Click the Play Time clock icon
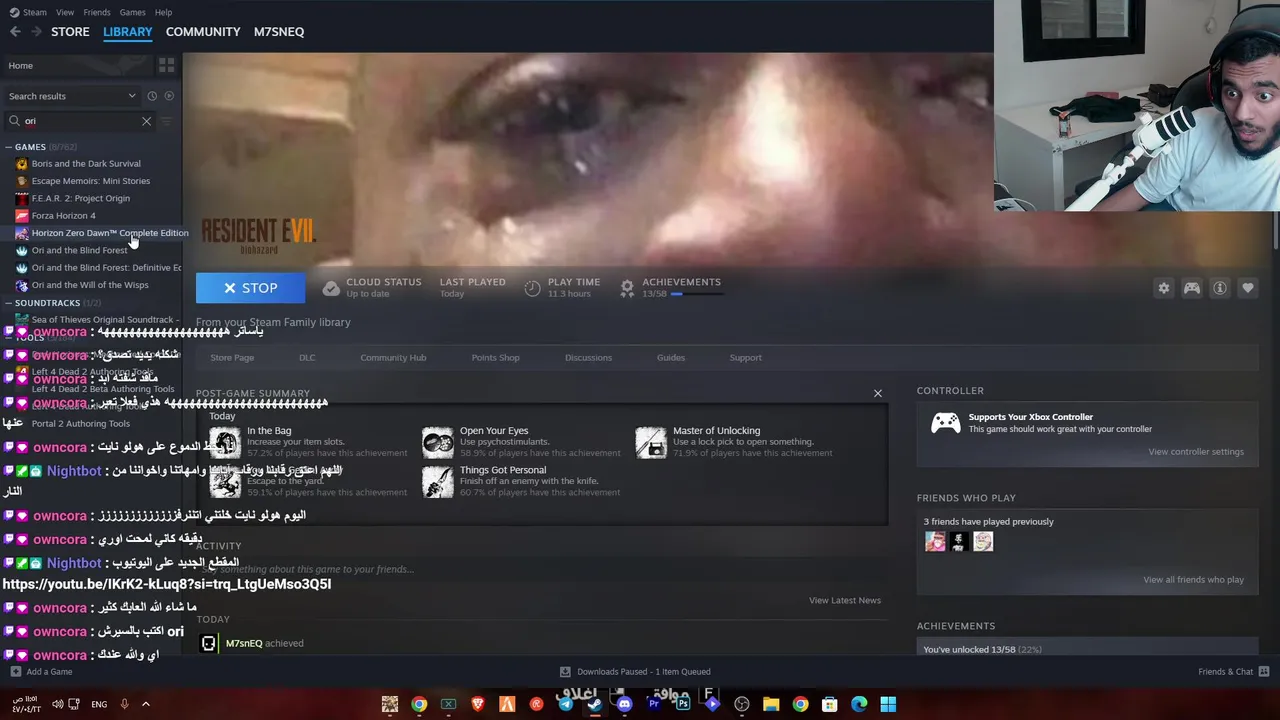Screen dimensions: 1280x720 coord(532,288)
